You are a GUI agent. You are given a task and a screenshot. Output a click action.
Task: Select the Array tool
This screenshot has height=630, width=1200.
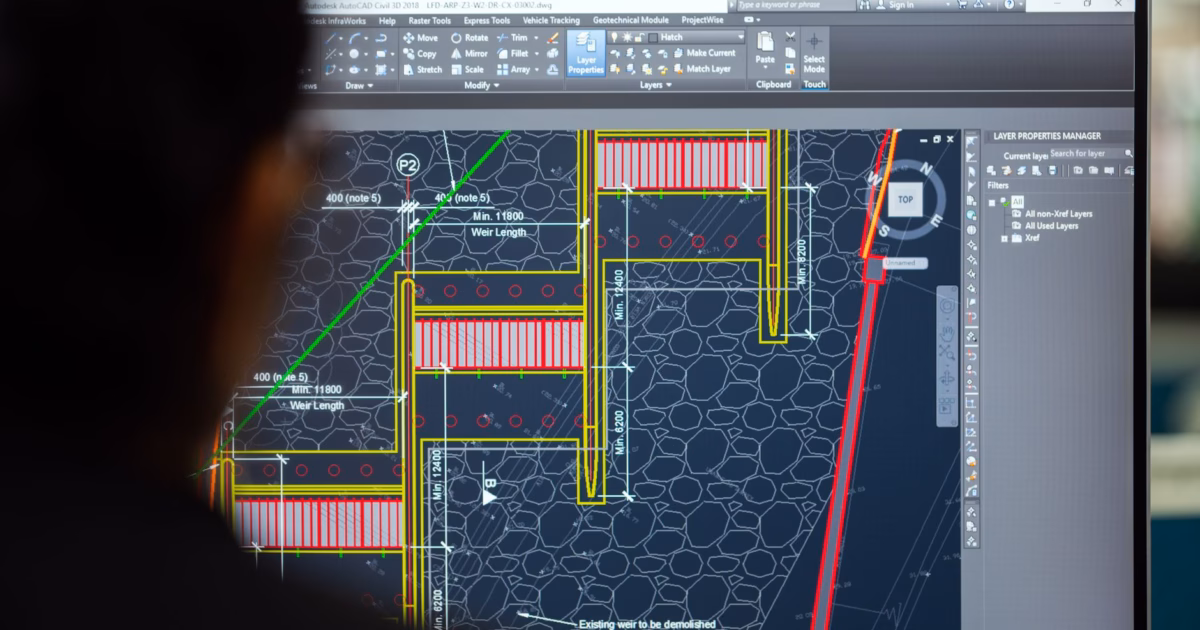point(513,69)
